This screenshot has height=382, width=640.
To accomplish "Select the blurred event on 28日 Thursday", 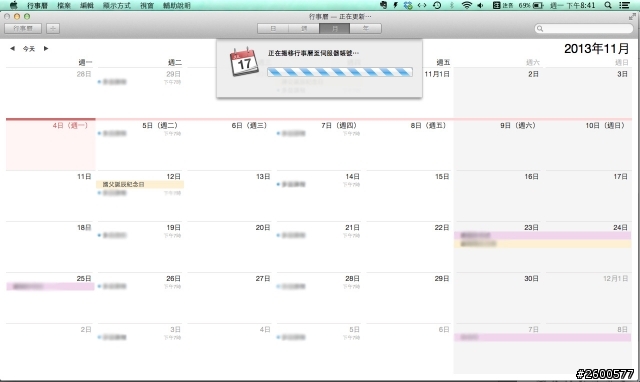I will coord(318,286).
